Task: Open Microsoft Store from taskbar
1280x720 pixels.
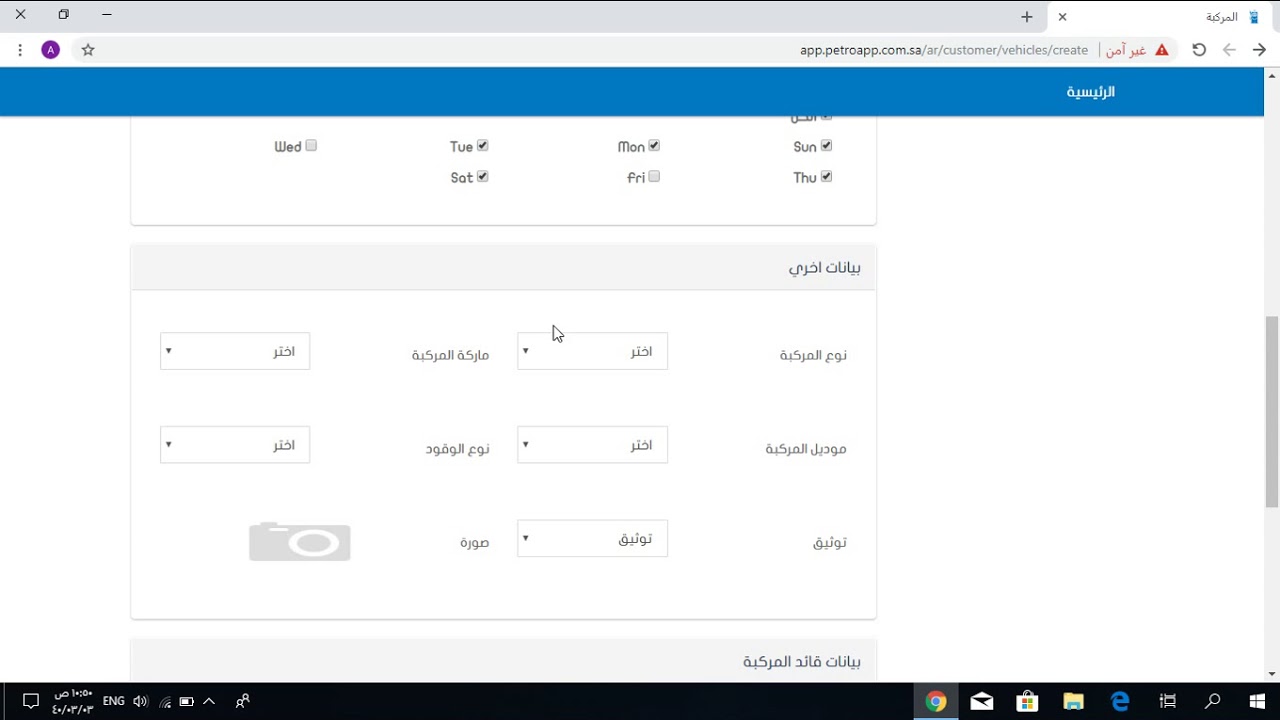Action: click(1027, 701)
